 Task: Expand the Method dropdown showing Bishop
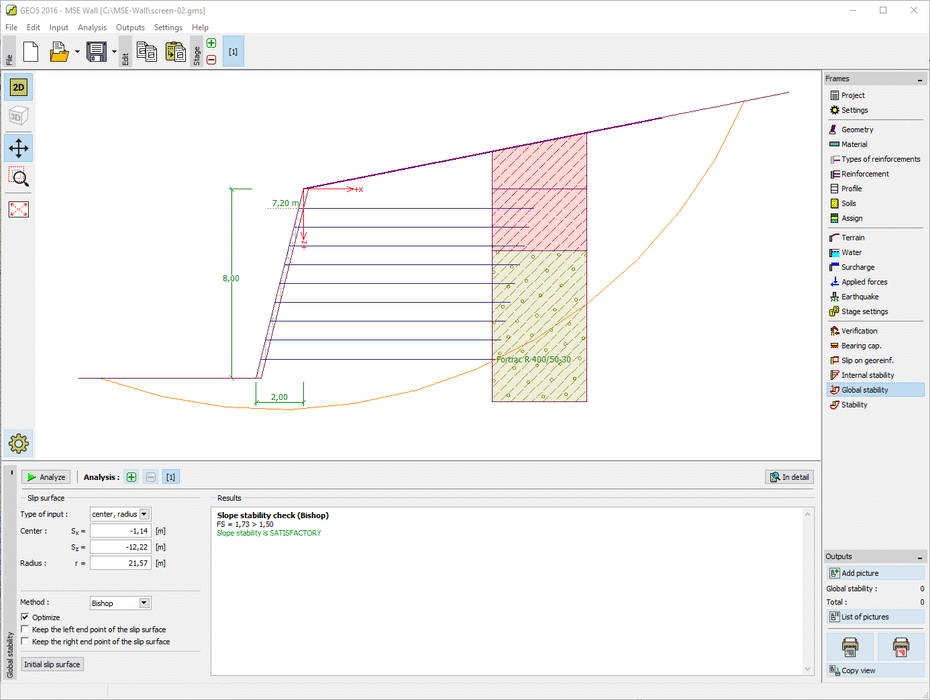(144, 603)
